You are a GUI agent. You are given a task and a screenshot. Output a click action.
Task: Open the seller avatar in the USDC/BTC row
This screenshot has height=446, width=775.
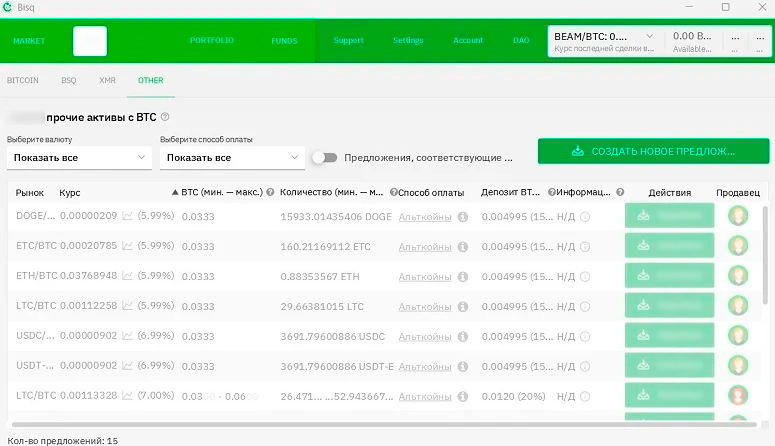pyautogui.click(x=738, y=336)
